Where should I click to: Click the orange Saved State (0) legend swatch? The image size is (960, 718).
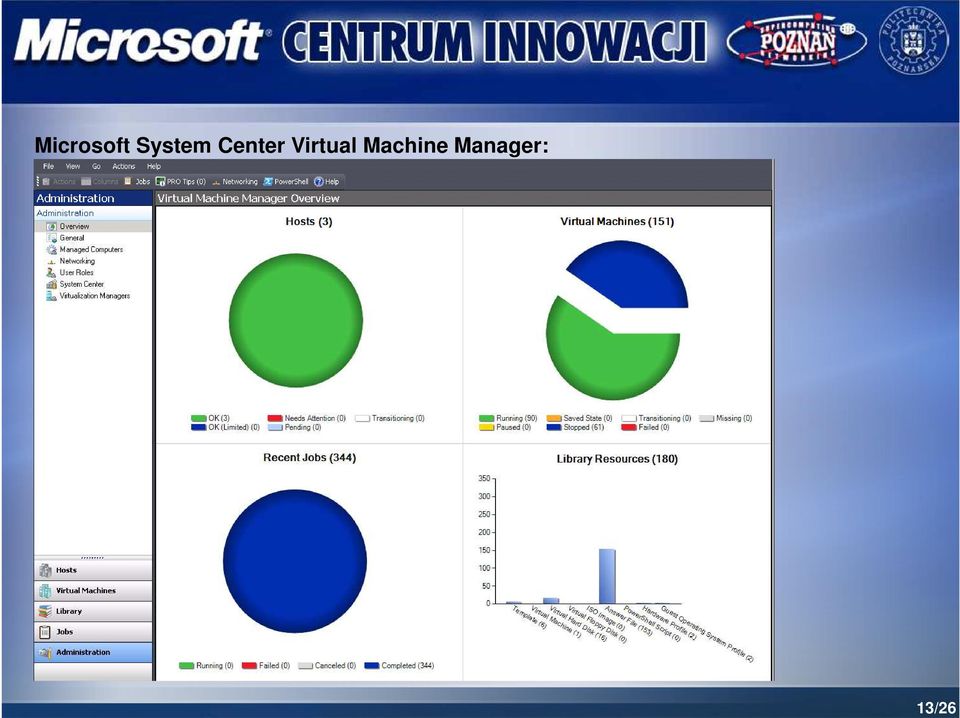tap(554, 419)
